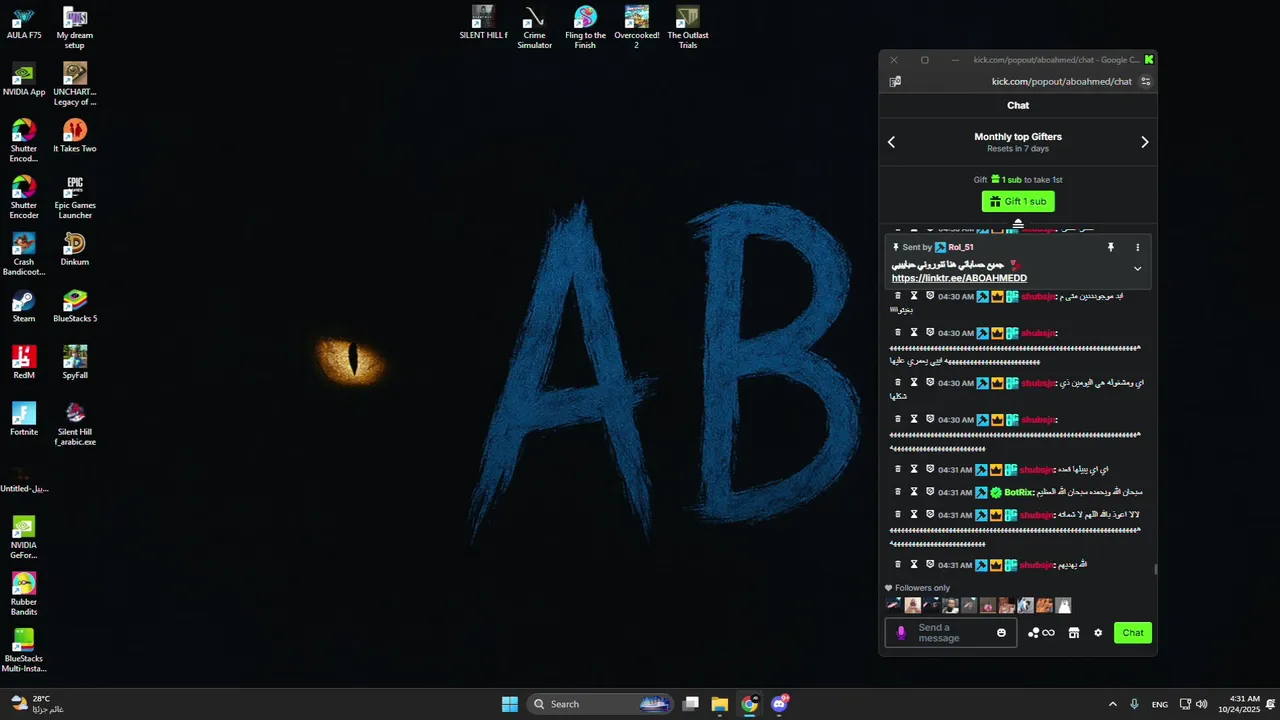Open pinned message three-dot menu
This screenshot has height=720, width=1280.
pyautogui.click(x=1137, y=247)
